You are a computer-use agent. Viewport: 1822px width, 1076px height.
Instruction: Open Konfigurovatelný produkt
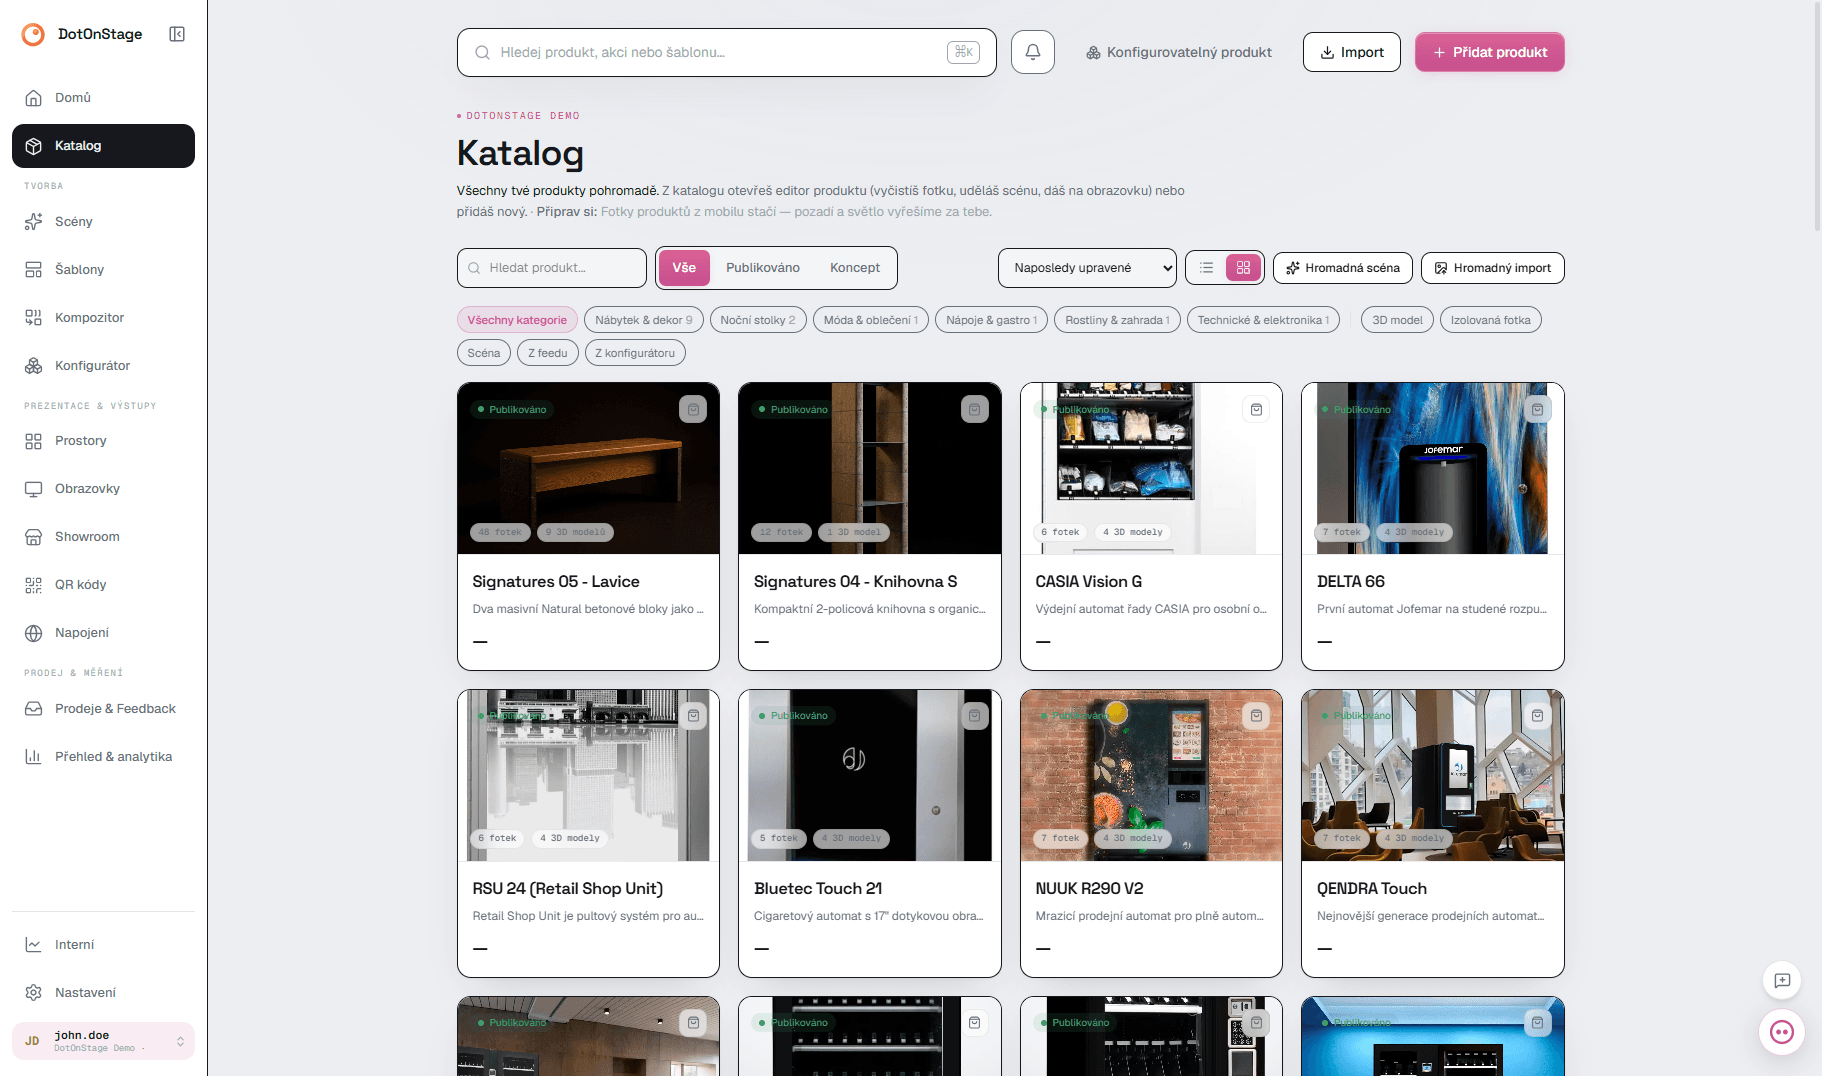pyautogui.click(x=1179, y=52)
